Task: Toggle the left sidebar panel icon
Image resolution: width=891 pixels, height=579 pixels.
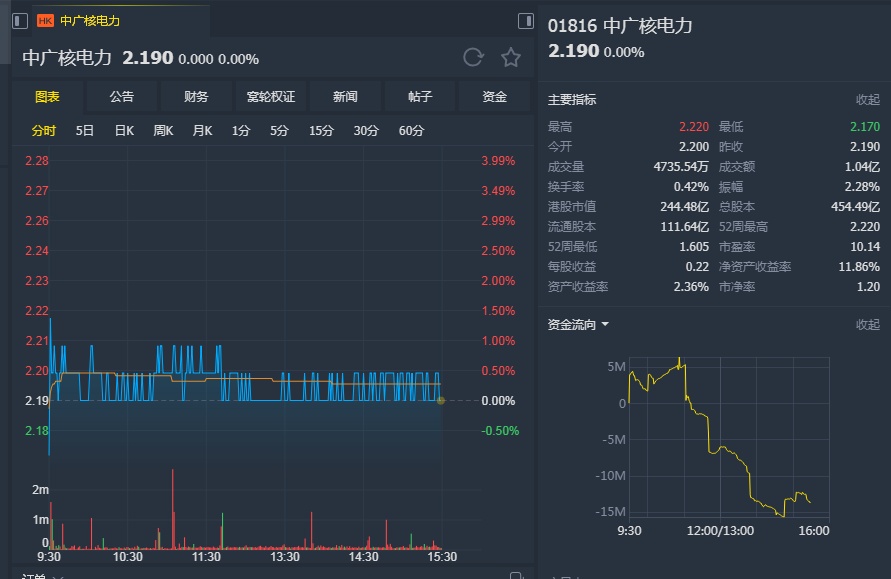Action: (20, 21)
